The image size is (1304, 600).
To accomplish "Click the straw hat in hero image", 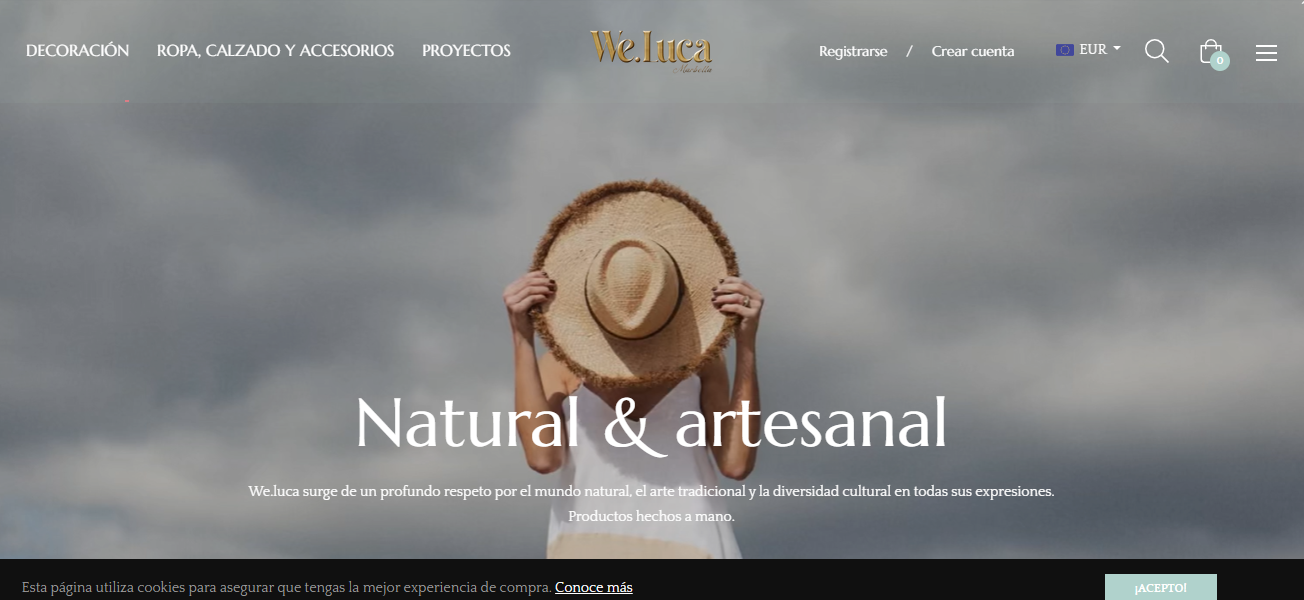I will [x=634, y=283].
